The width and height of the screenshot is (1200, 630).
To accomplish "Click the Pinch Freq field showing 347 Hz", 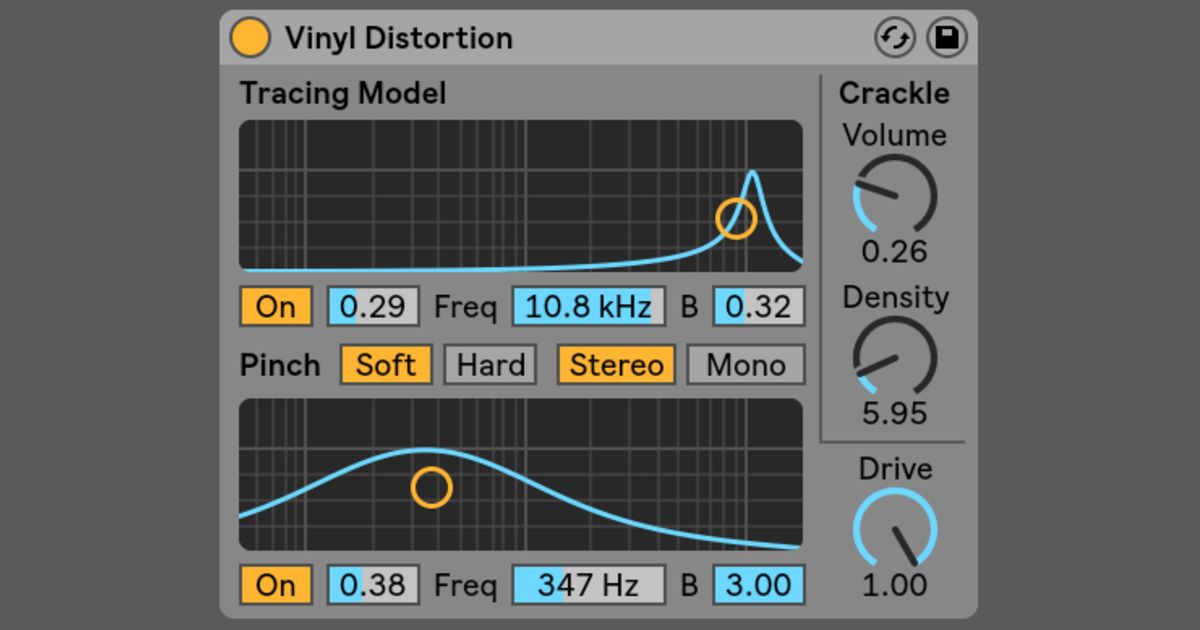I will 587,585.
